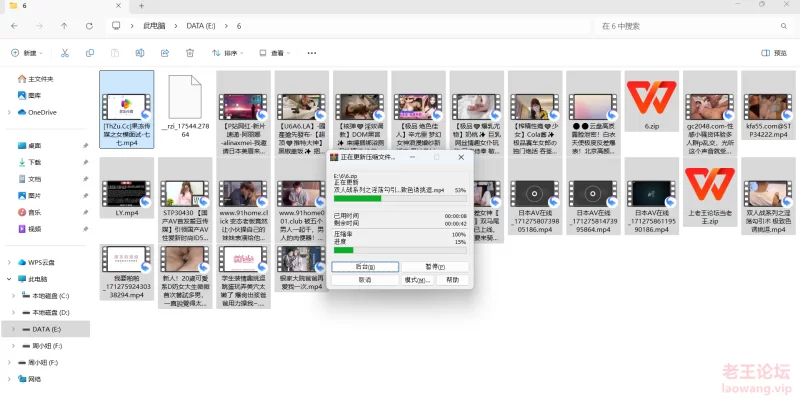Select the 上老王论坛当老王.zip file

pyautogui.click(x=710, y=192)
